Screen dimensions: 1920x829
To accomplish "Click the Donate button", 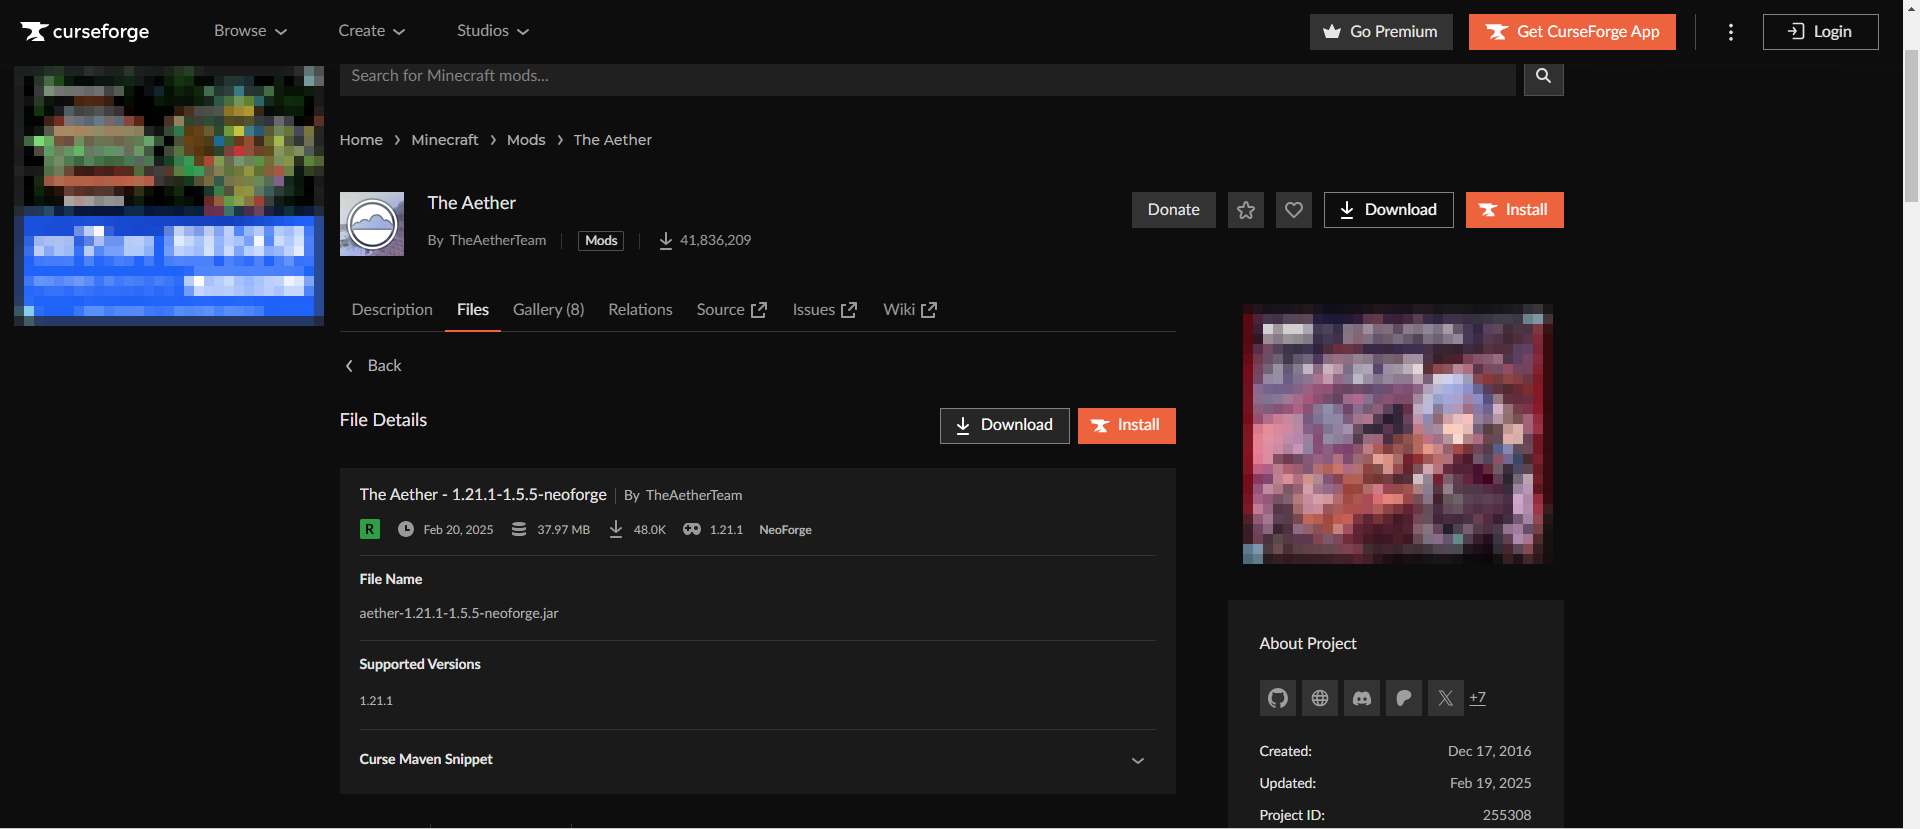I will click(1173, 210).
